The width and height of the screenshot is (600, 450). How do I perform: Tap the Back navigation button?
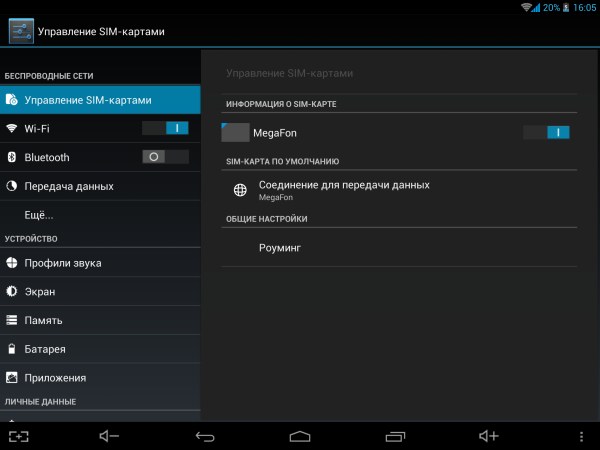tap(205, 436)
